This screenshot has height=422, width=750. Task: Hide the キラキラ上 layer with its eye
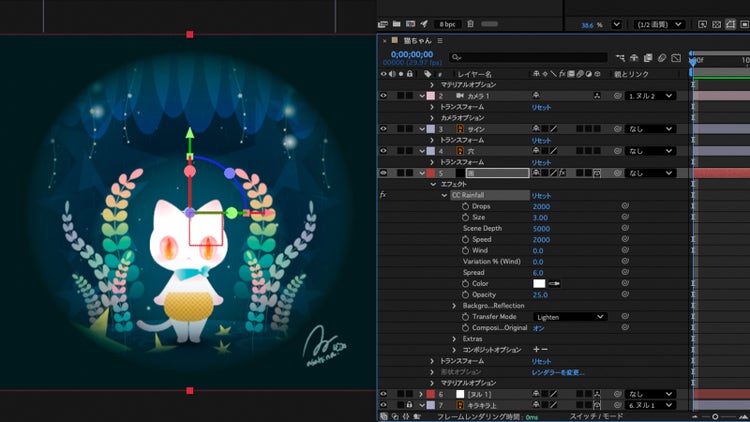coord(384,405)
